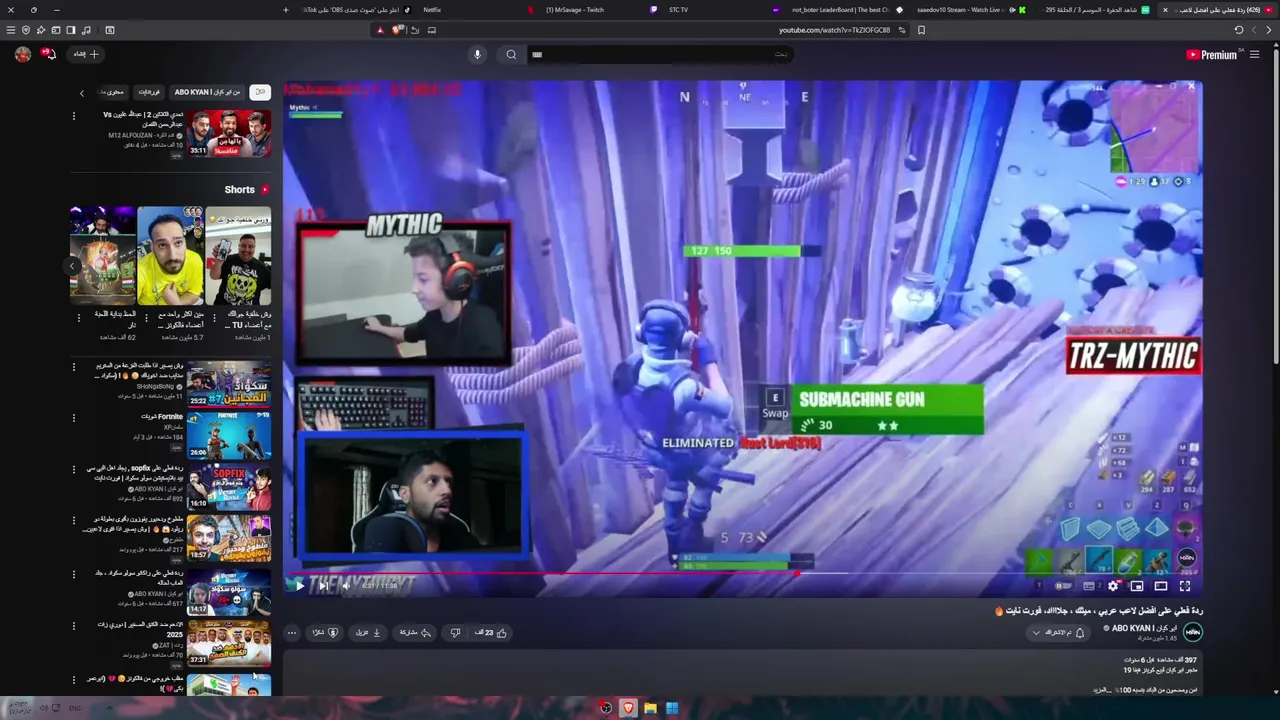Toggle subtitles in the video player
The image size is (1280, 720).
point(1089,586)
